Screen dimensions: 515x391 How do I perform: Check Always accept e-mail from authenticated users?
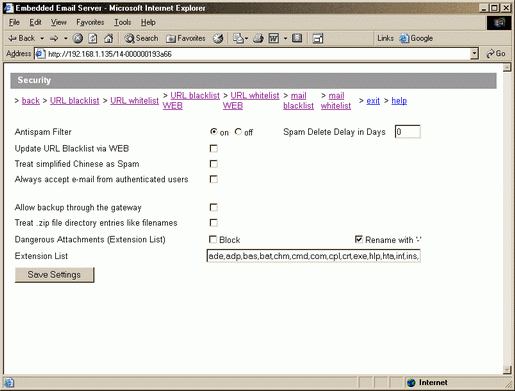[214, 179]
